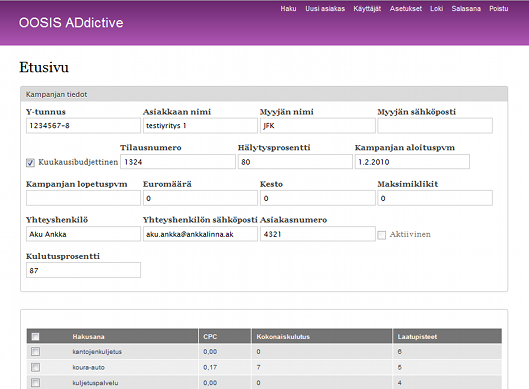Click the Kokonaiskulutus column header
Viewport: 529px width, 389px height.
pyautogui.click(x=283, y=336)
